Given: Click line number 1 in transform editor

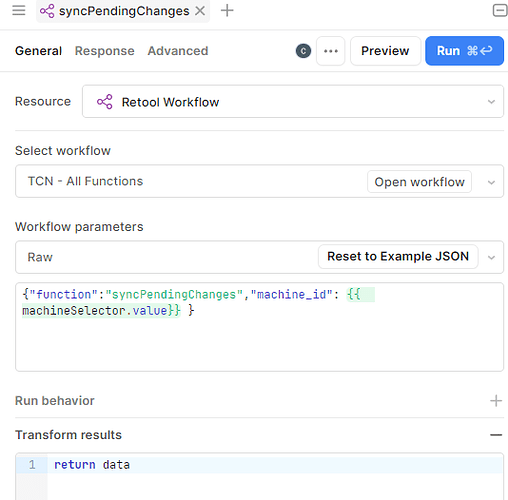Looking at the screenshot, I should (32, 465).
